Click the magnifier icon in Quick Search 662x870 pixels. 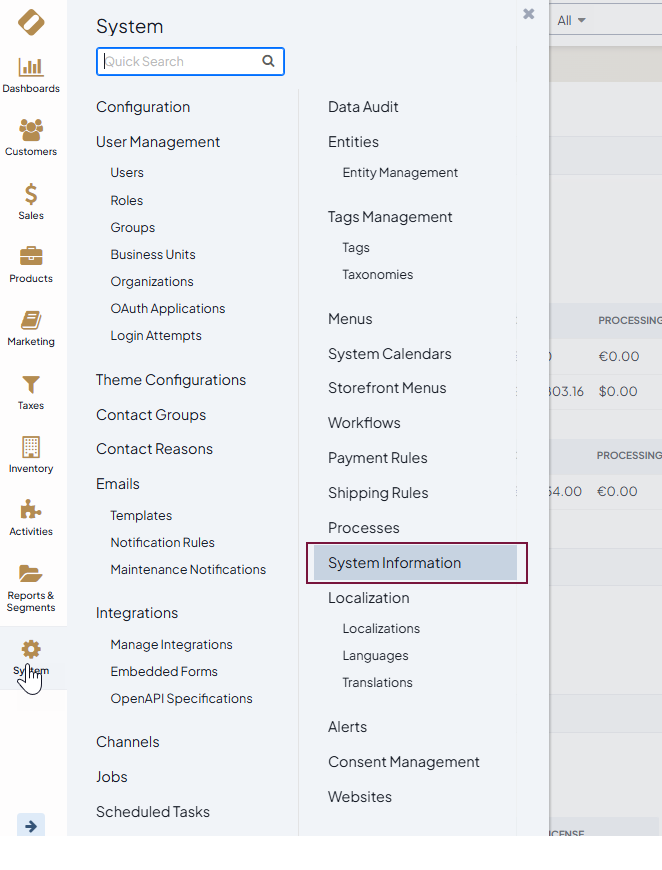click(x=268, y=61)
